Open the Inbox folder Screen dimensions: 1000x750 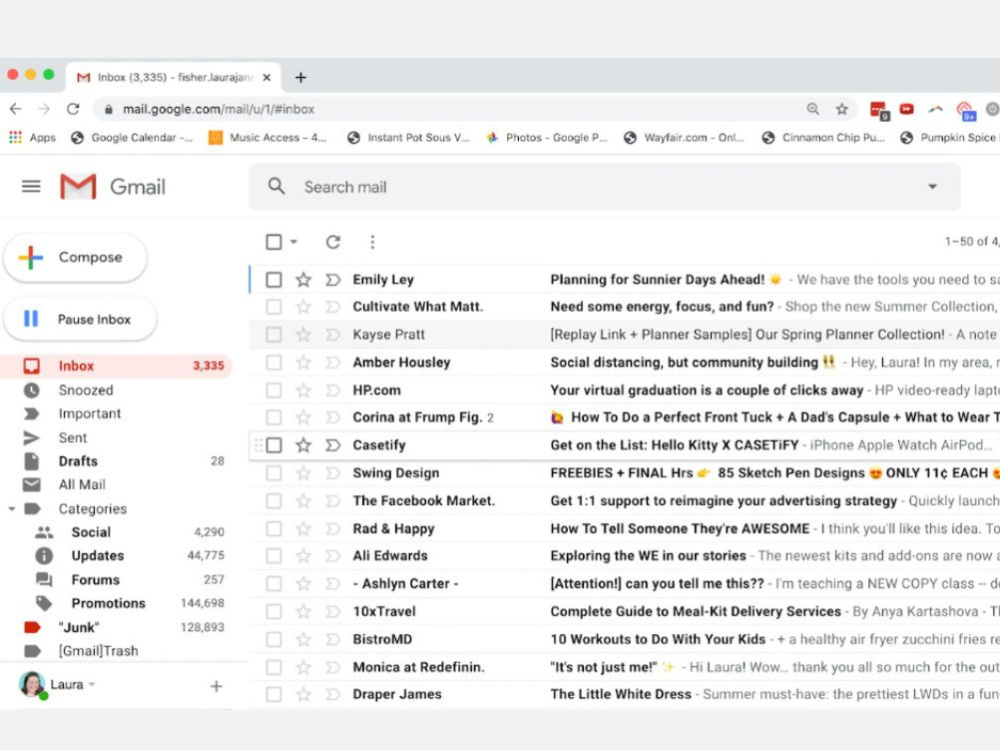point(117,365)
